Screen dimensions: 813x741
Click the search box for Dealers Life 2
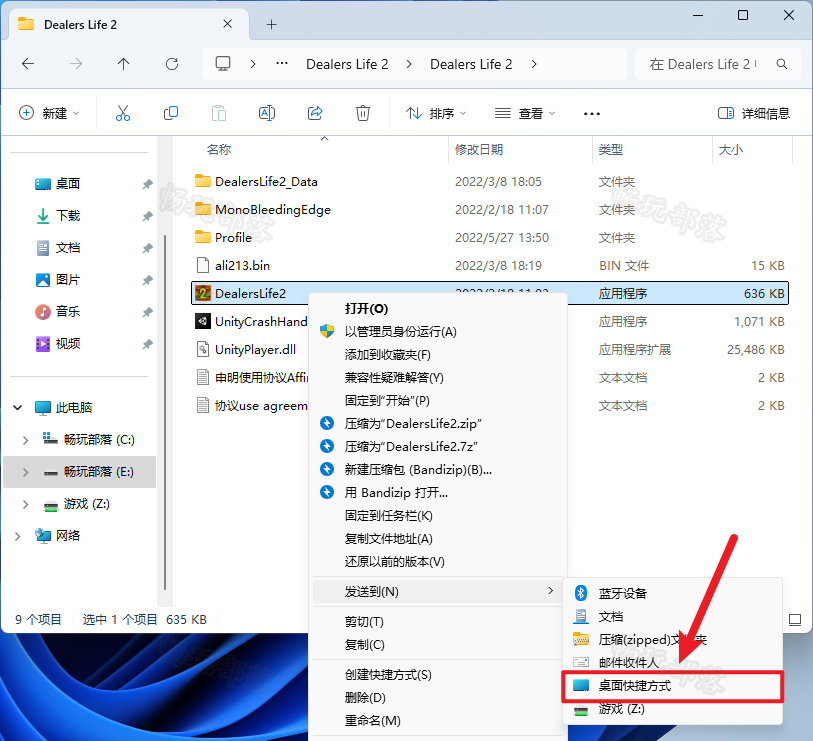[x=718, y=64]
